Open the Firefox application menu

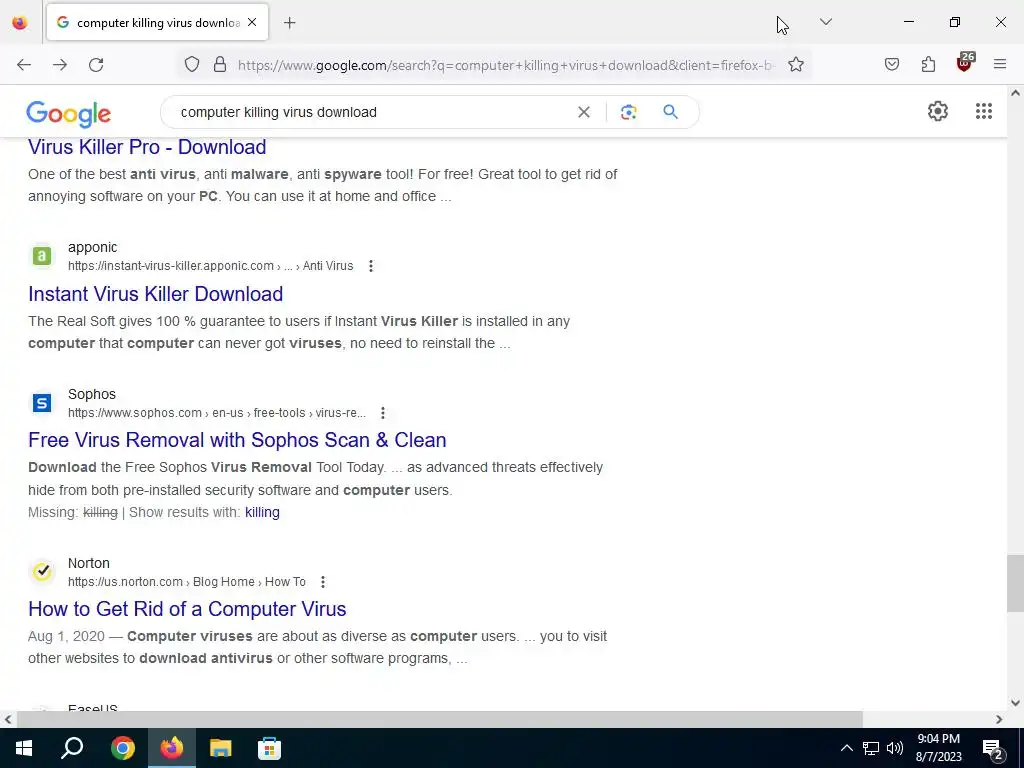[x=1000, y=65]
